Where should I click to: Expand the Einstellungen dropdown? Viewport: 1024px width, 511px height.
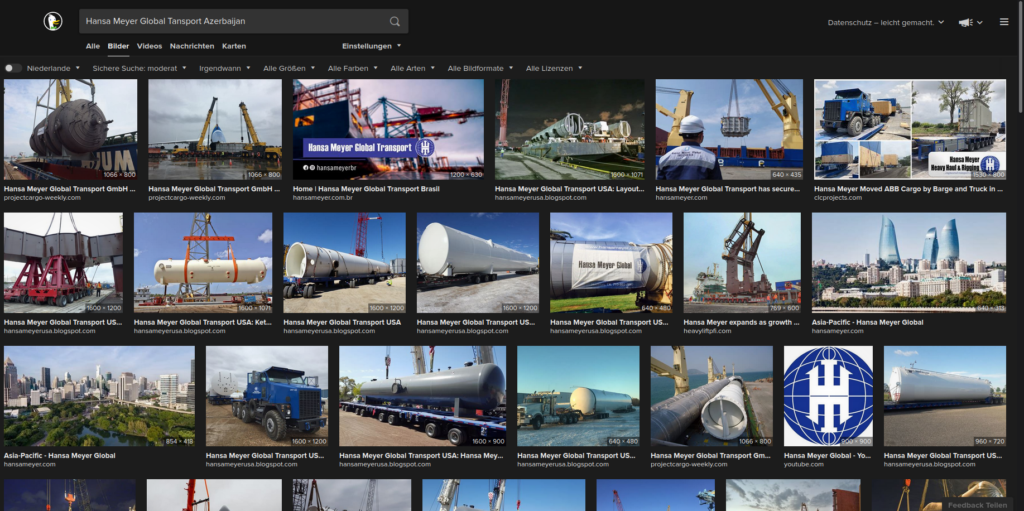[x=371, y=46]
